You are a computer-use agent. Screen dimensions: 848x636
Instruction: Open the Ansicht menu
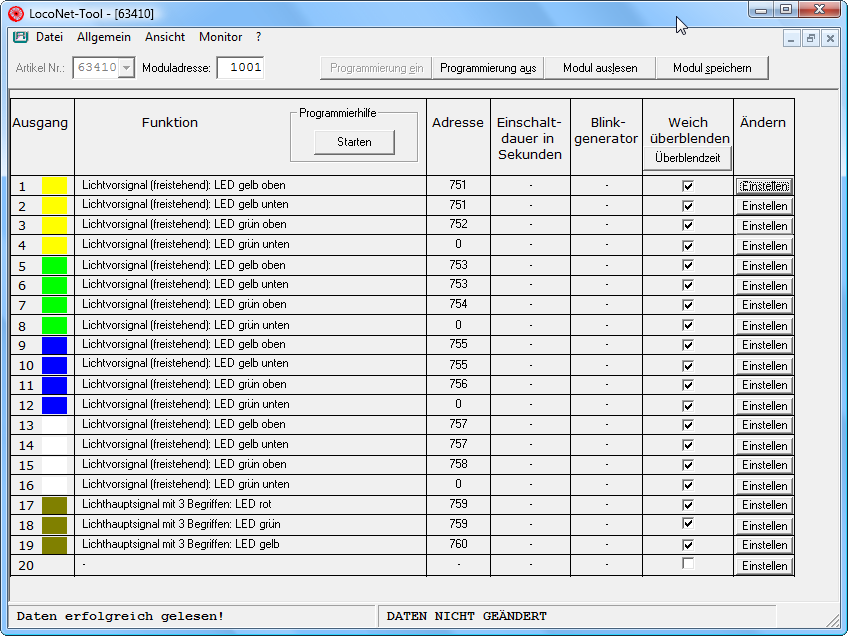[x=165, y=37]
